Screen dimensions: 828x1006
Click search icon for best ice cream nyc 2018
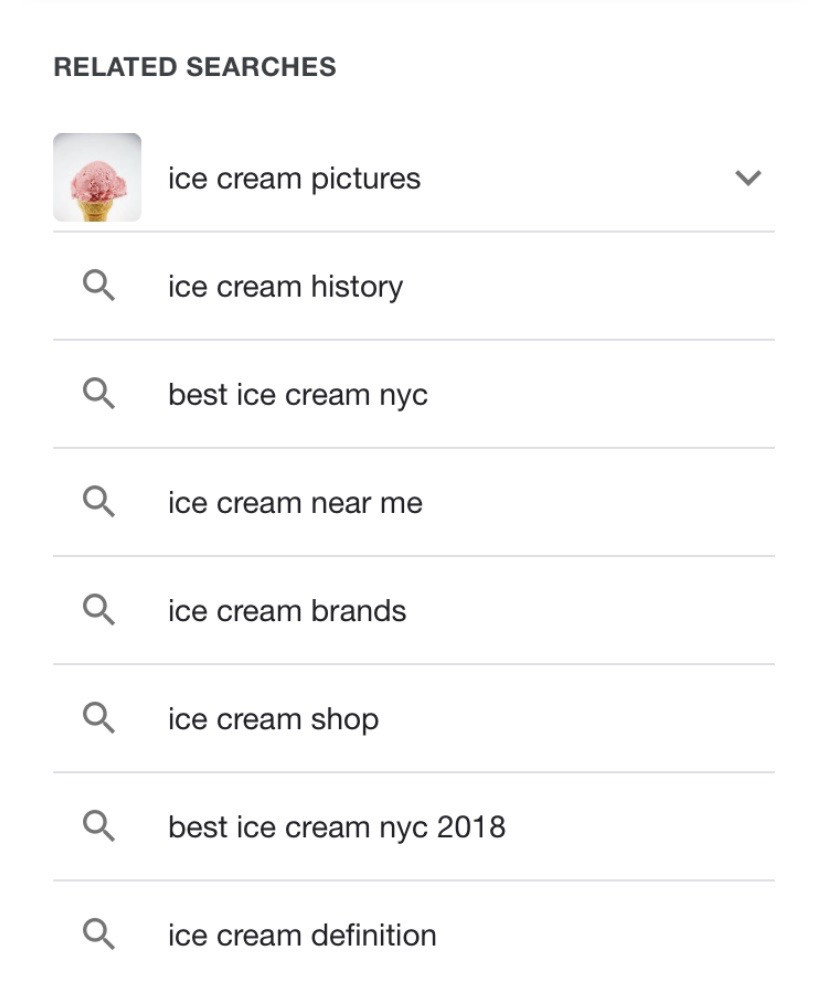pos(99,826)
